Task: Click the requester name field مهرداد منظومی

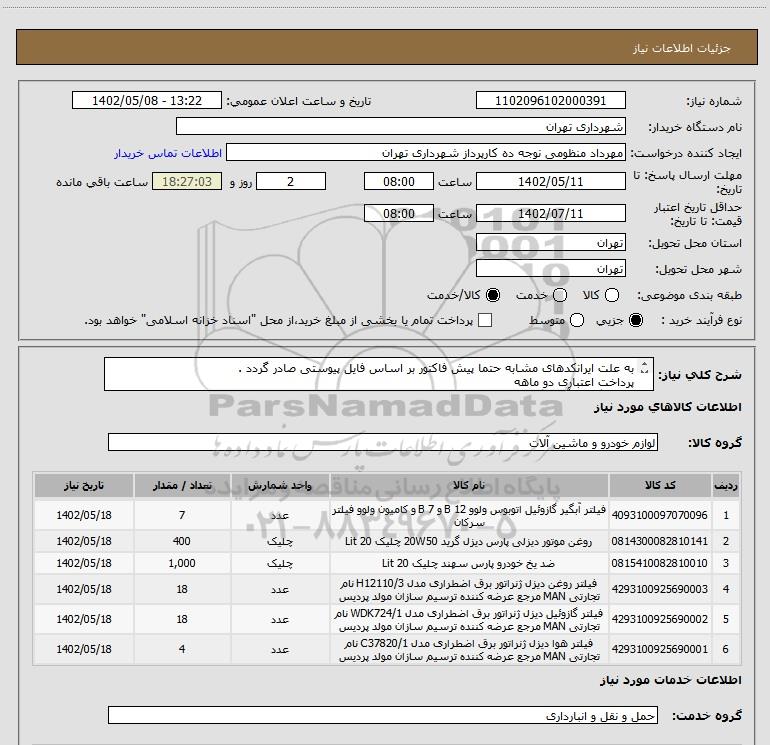Action: click(426, 153)
